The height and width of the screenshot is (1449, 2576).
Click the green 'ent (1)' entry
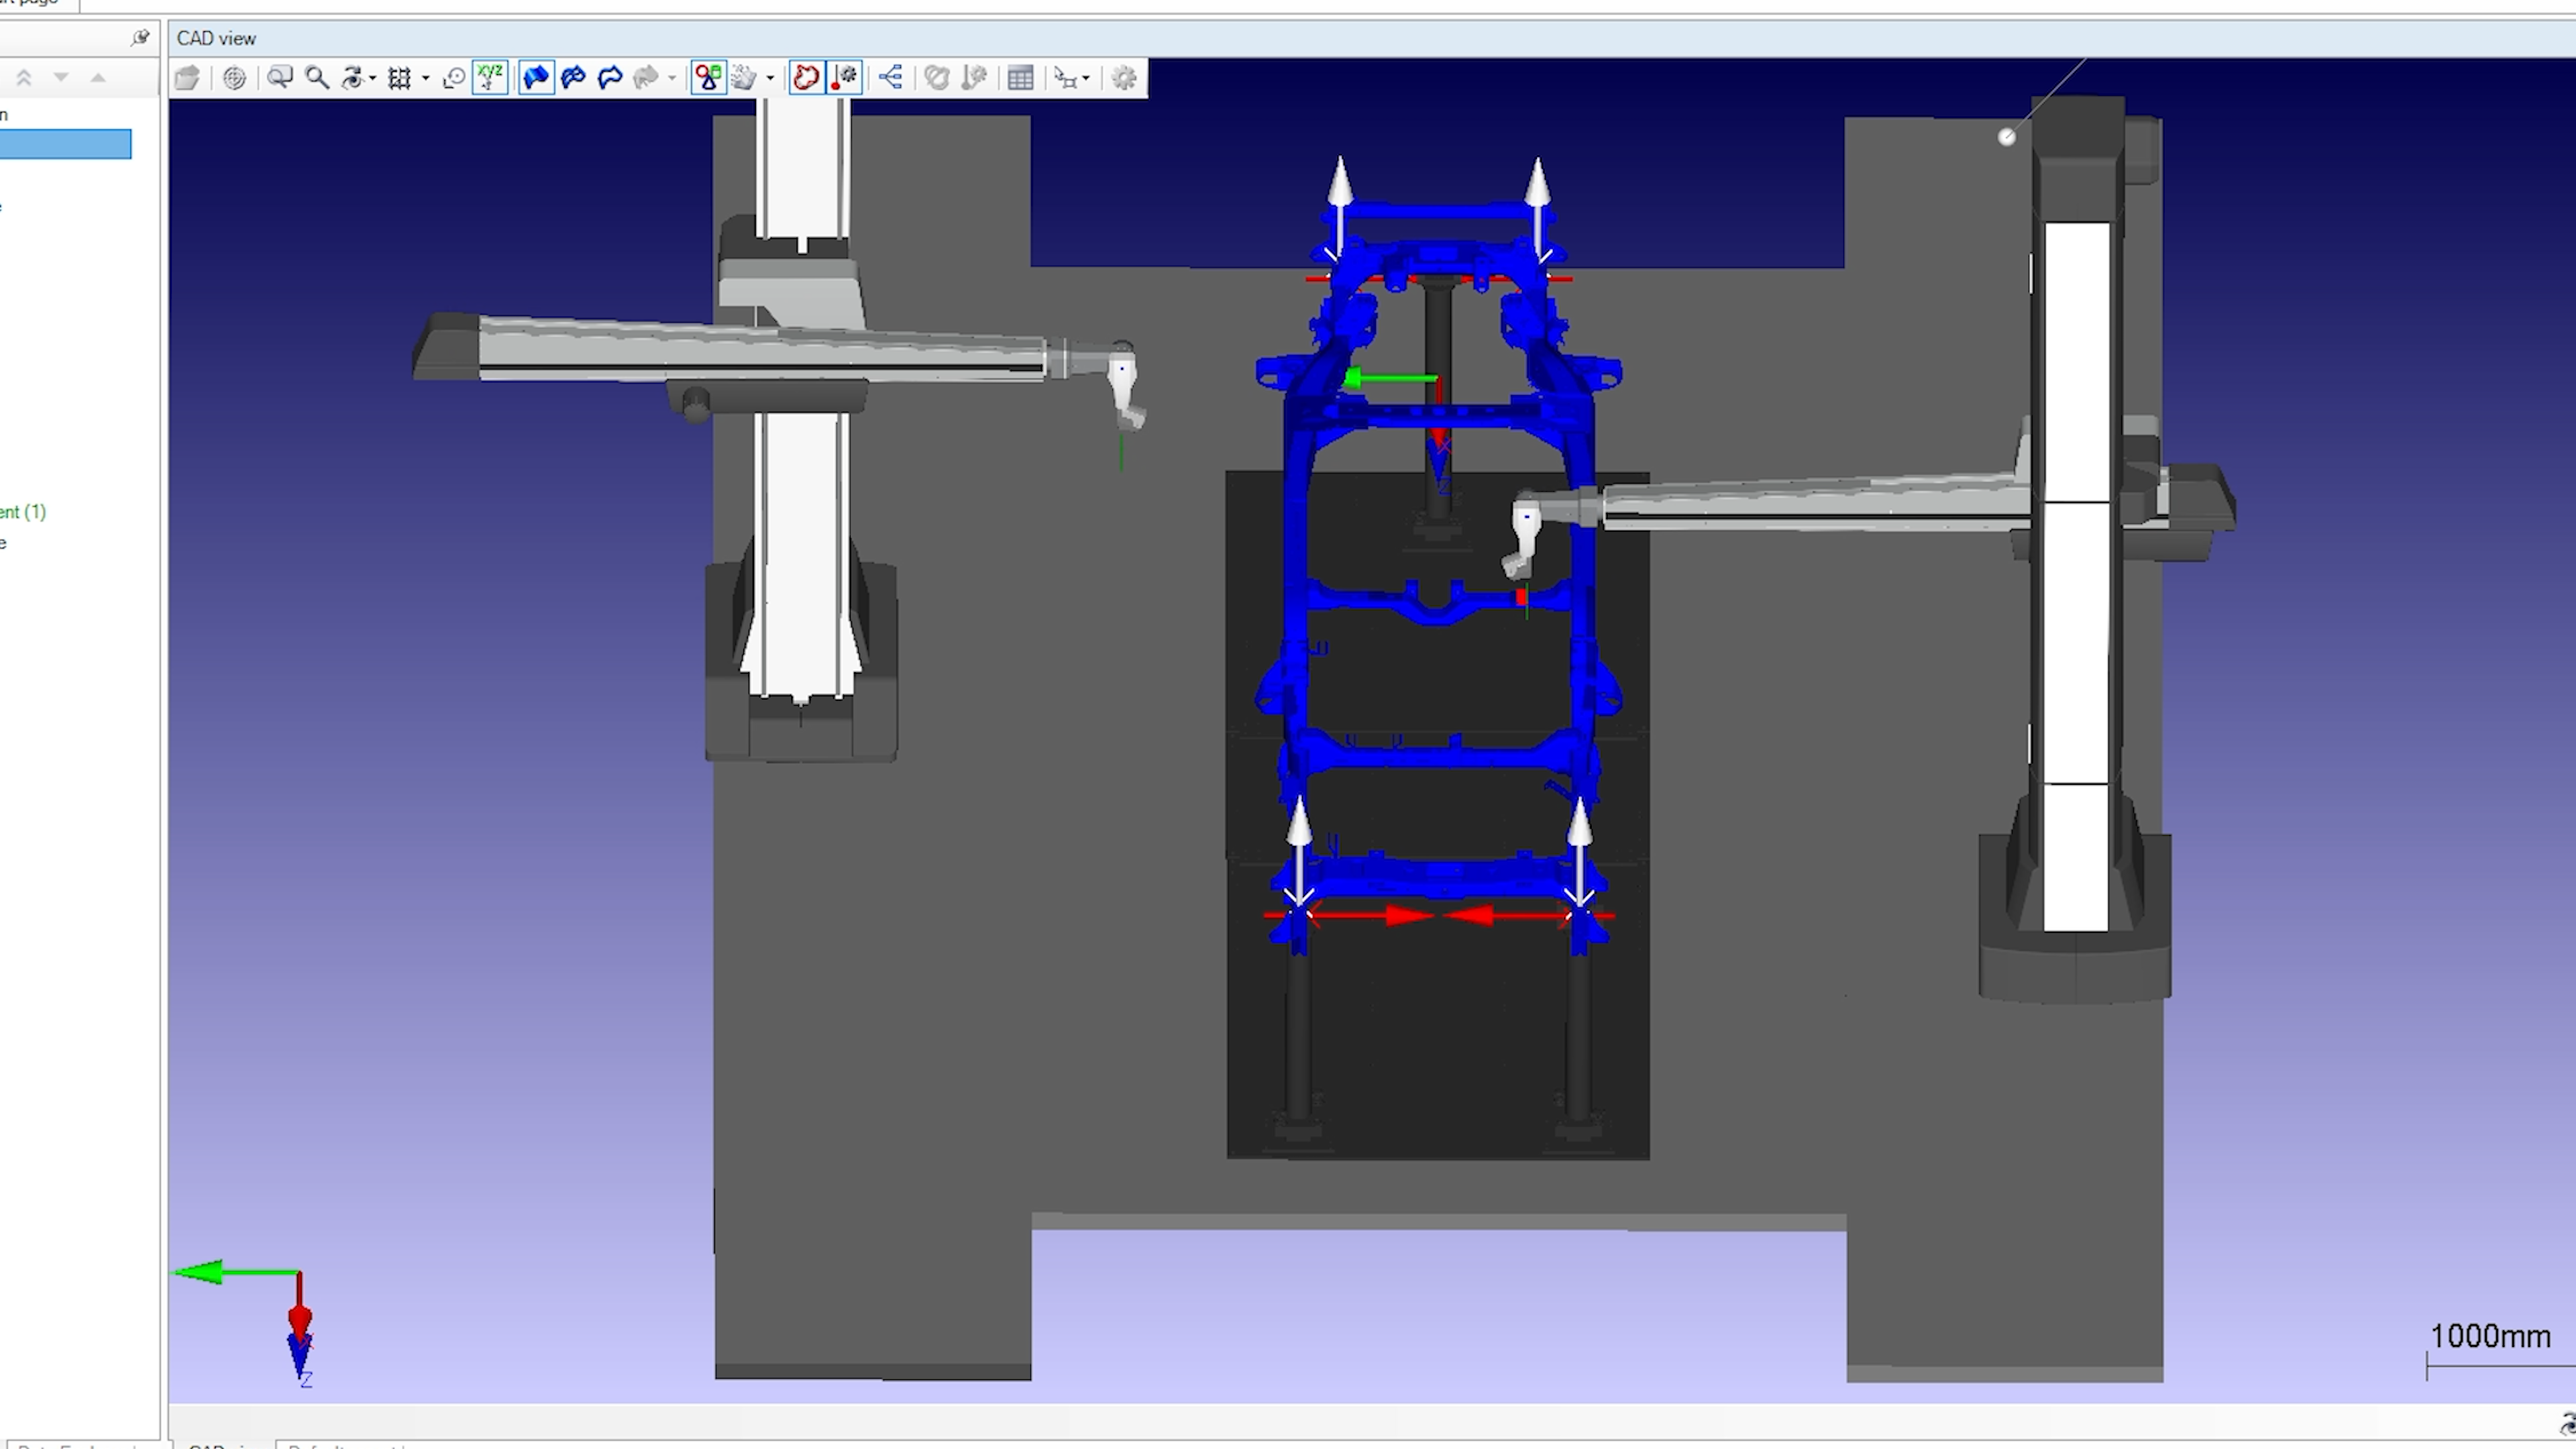coord(23,512)
